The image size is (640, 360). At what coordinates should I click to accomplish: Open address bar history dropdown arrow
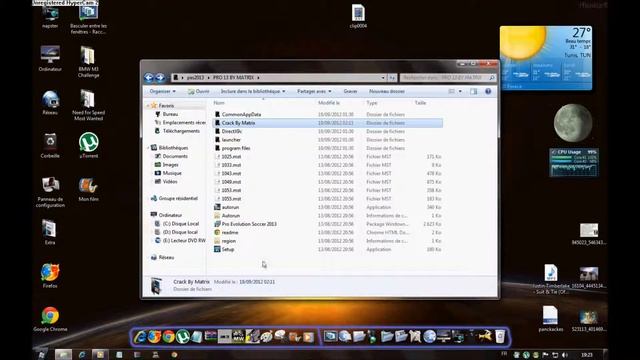[x=383, y=78]
